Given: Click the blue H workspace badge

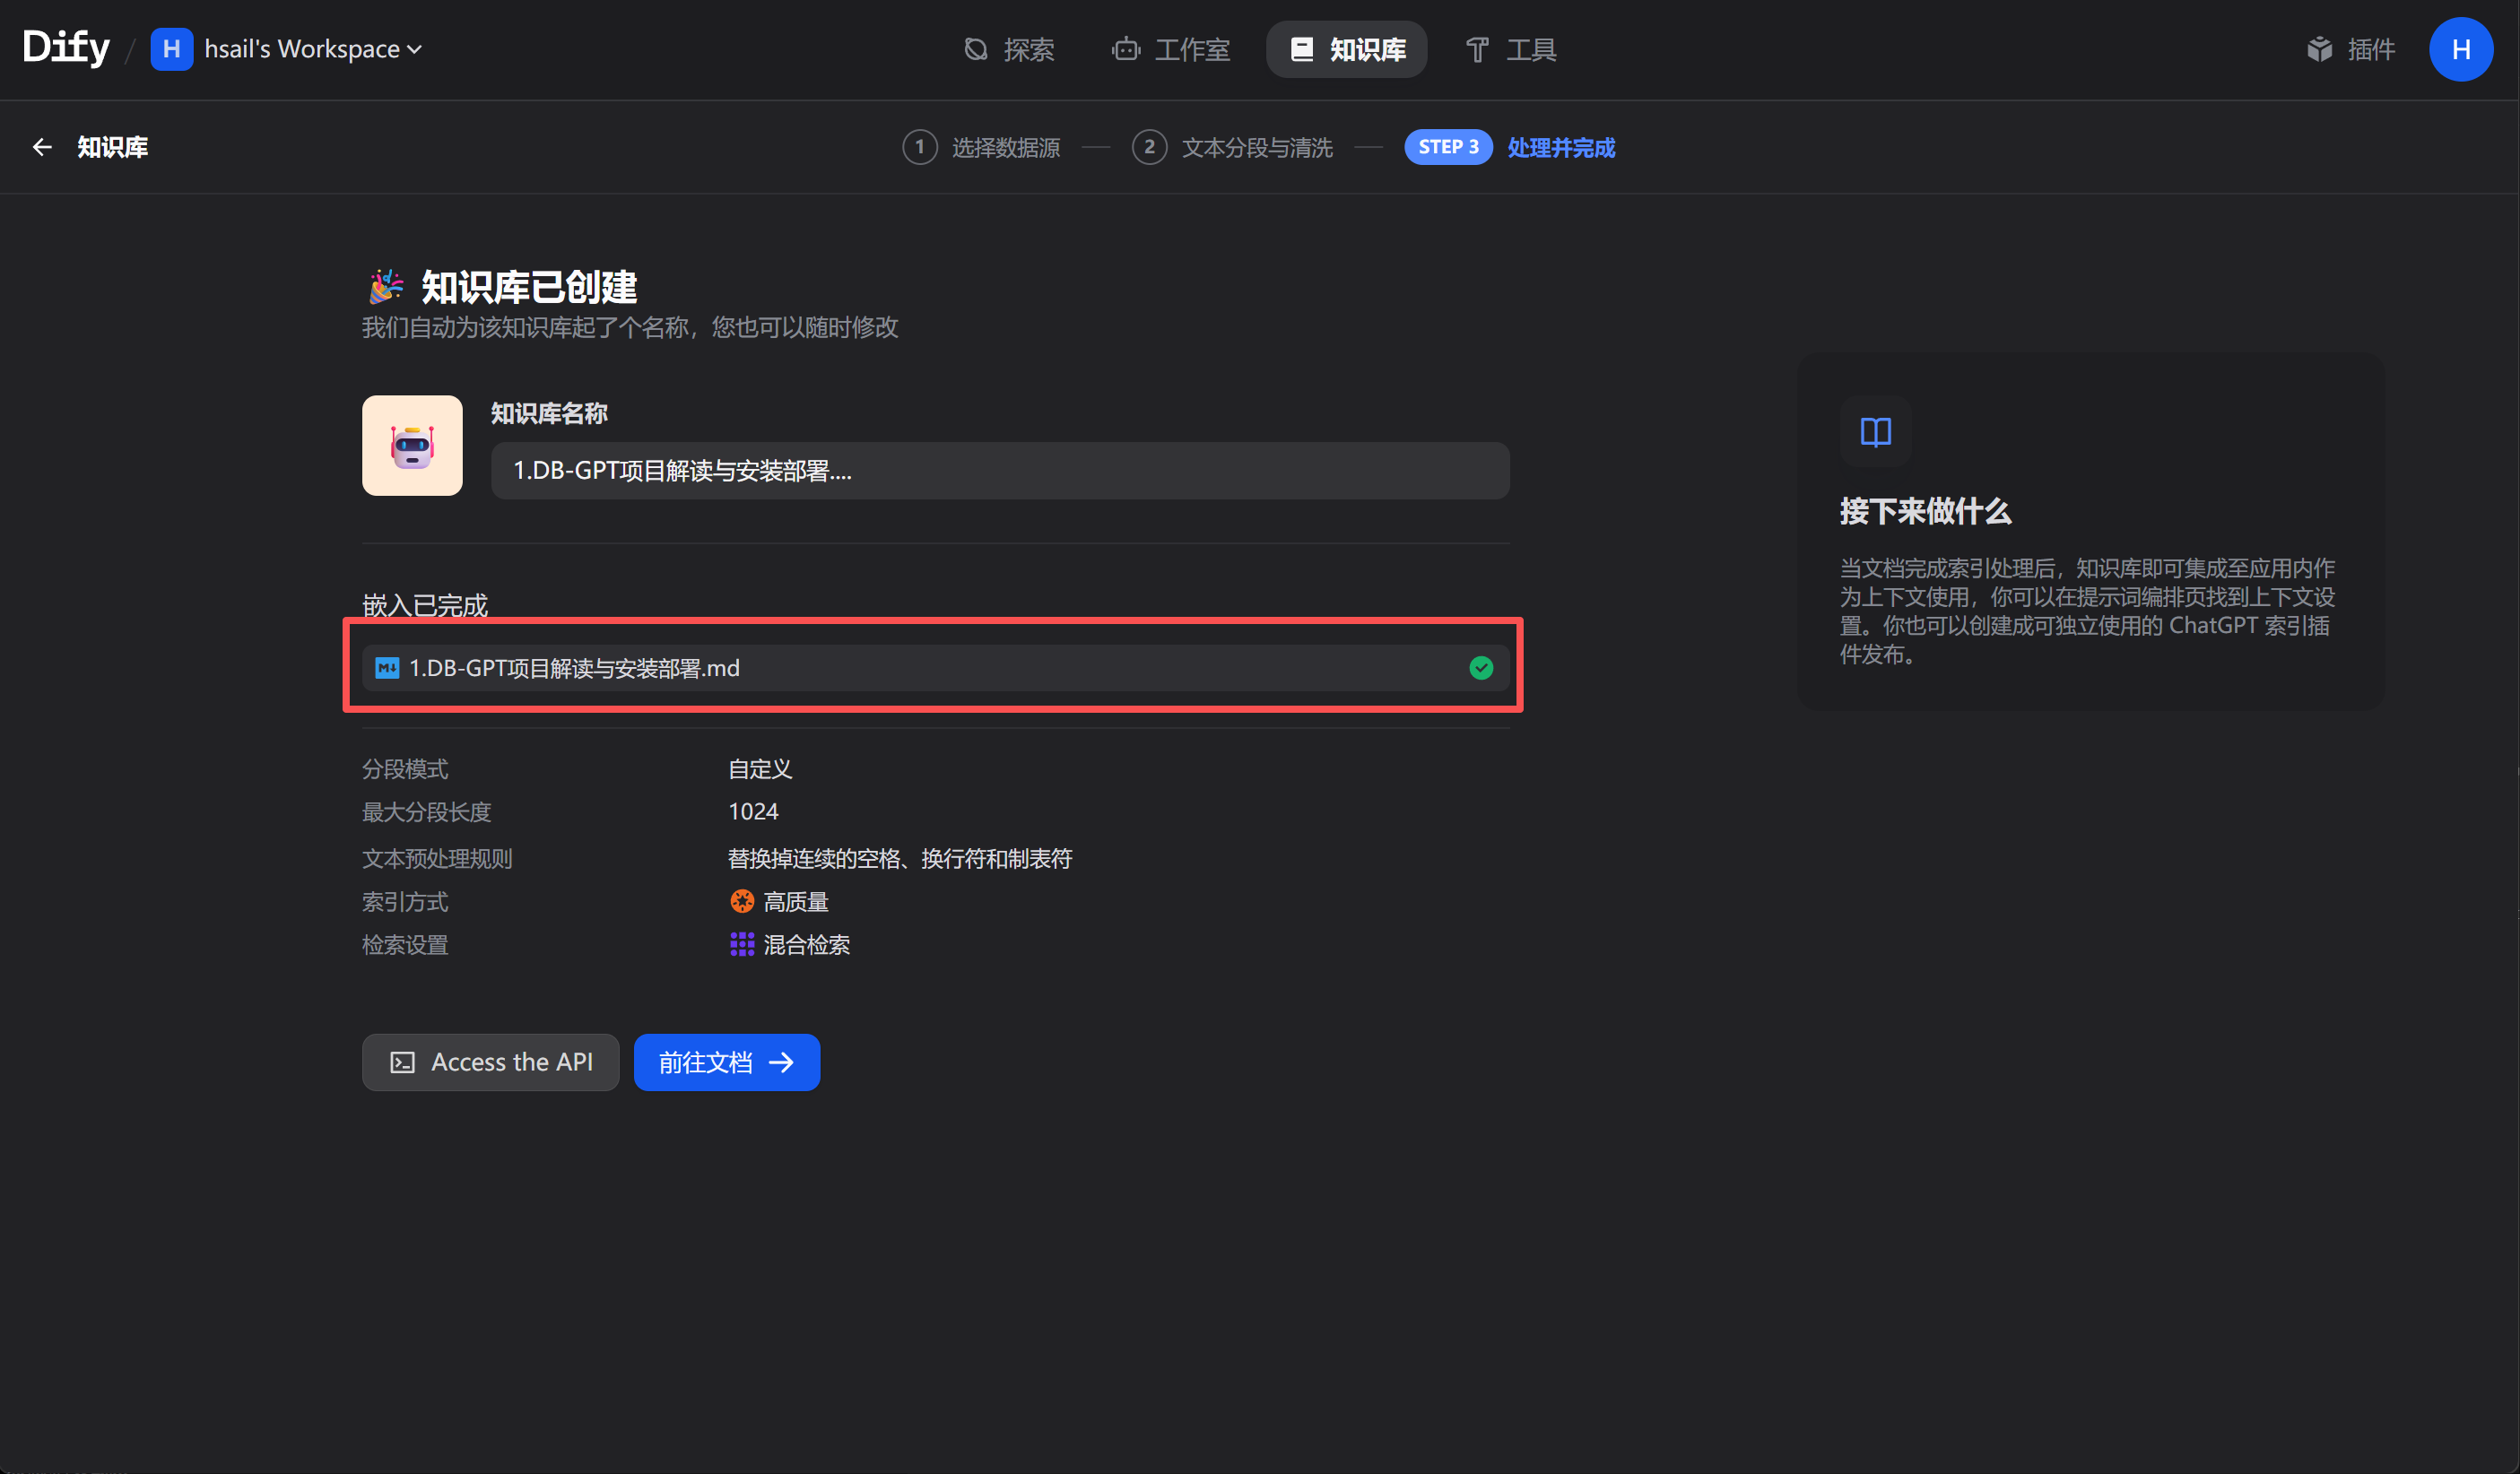Looking at the screenshot, I should pyautogui.click(x=171, y=49).
